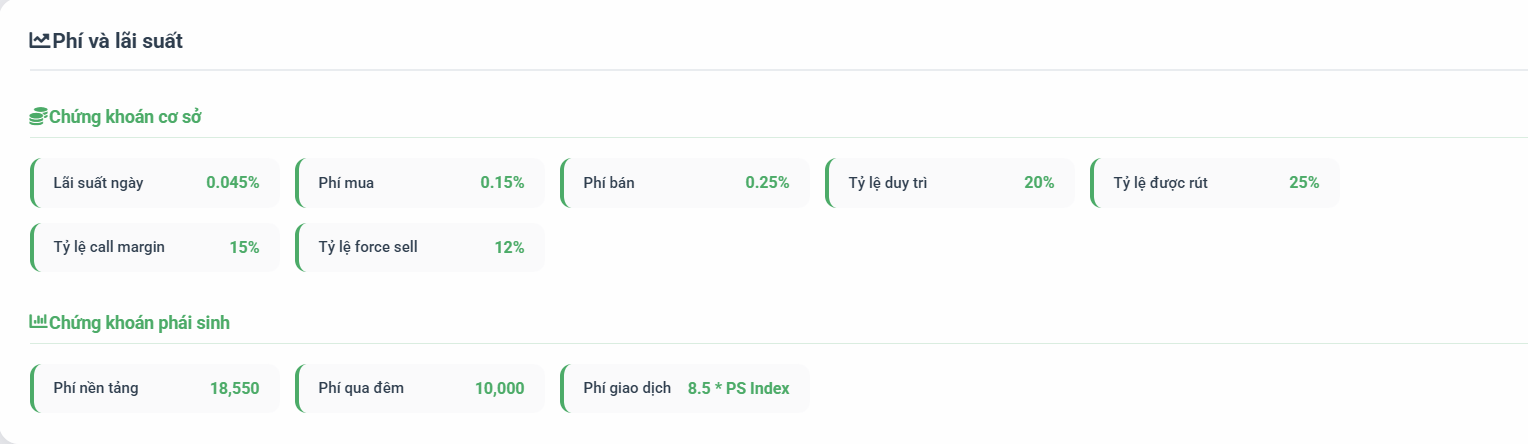Select the 8.5 * PS Index fee value

tap(738, 388)
